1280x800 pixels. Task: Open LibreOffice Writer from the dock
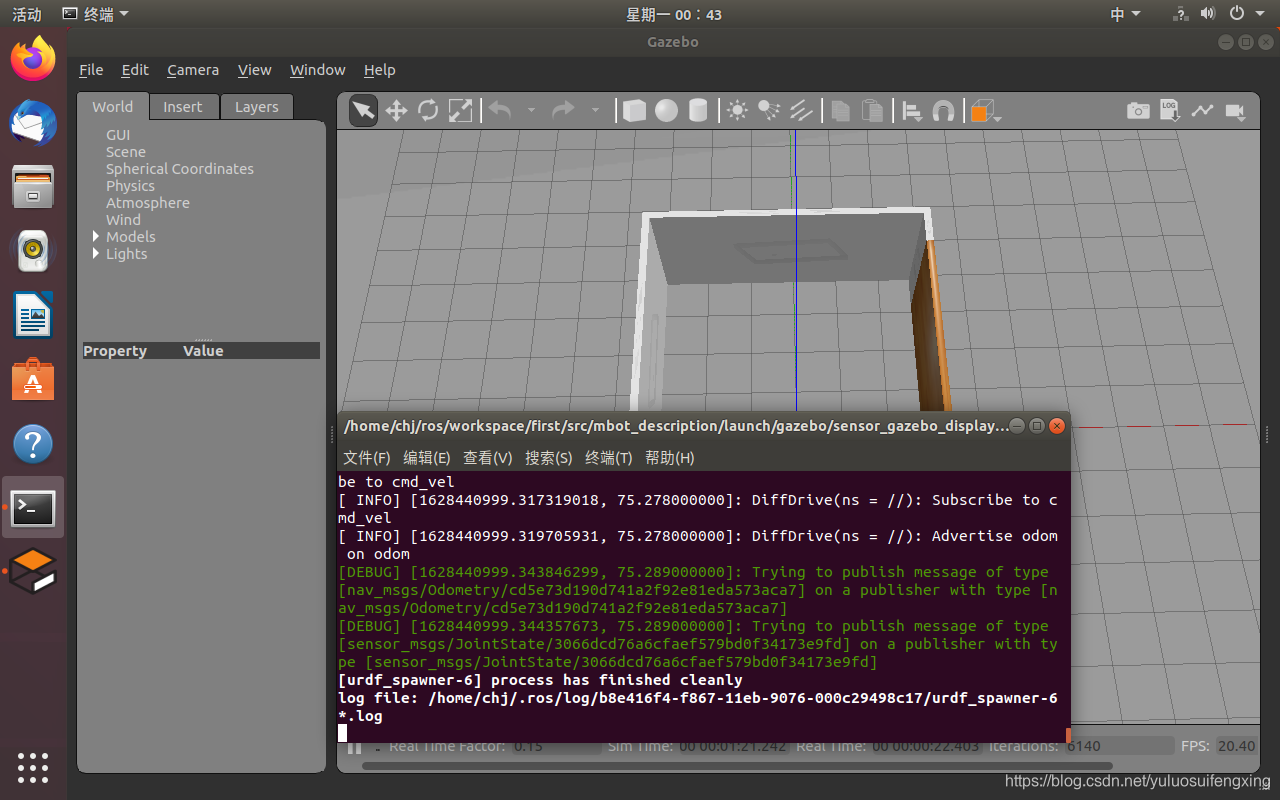click(33, 316)
